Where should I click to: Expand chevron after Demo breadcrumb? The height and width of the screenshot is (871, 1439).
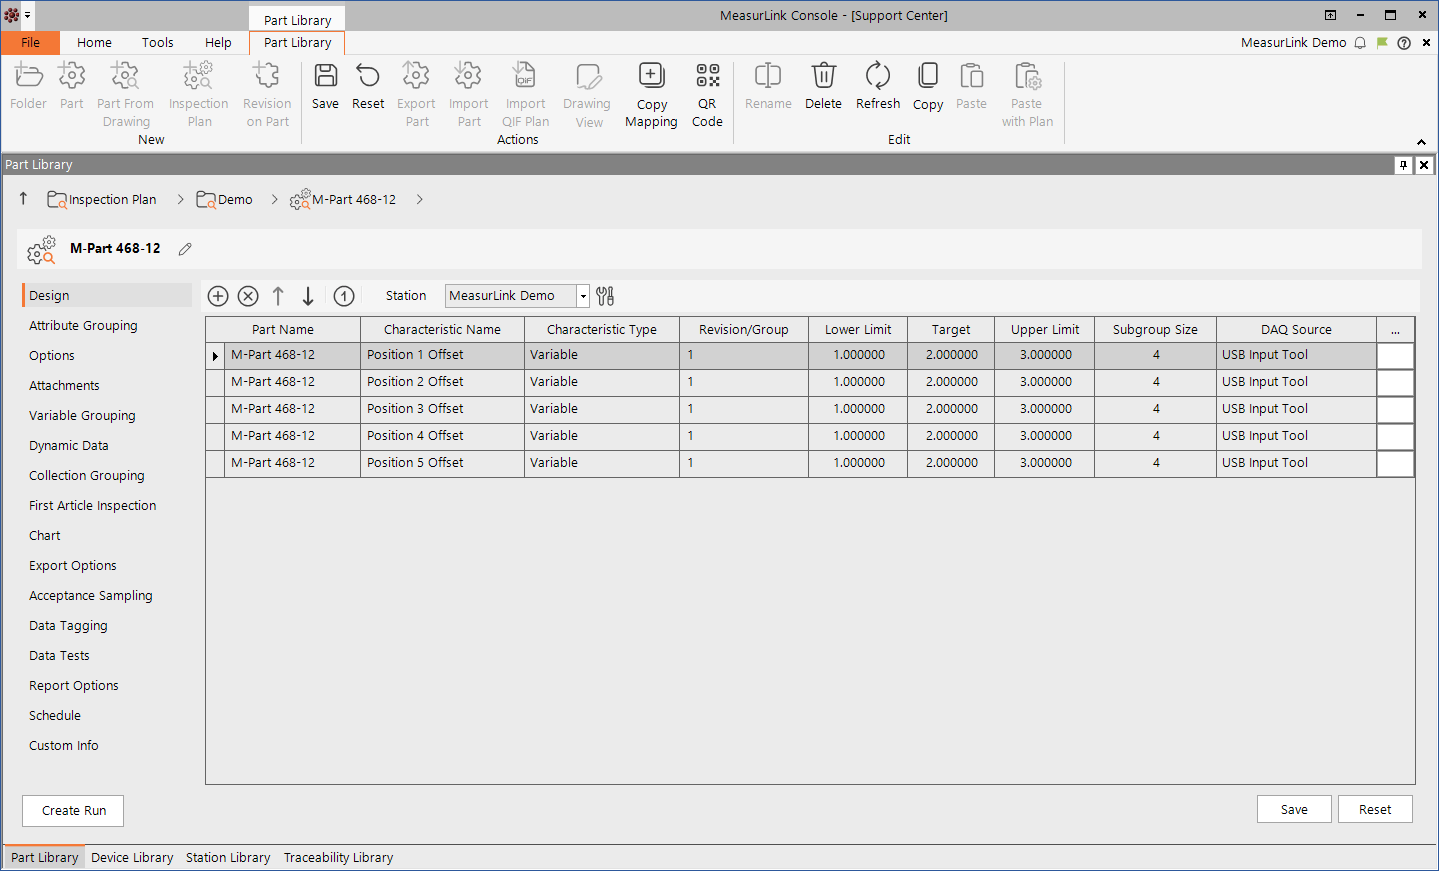[x=274, y=200]
